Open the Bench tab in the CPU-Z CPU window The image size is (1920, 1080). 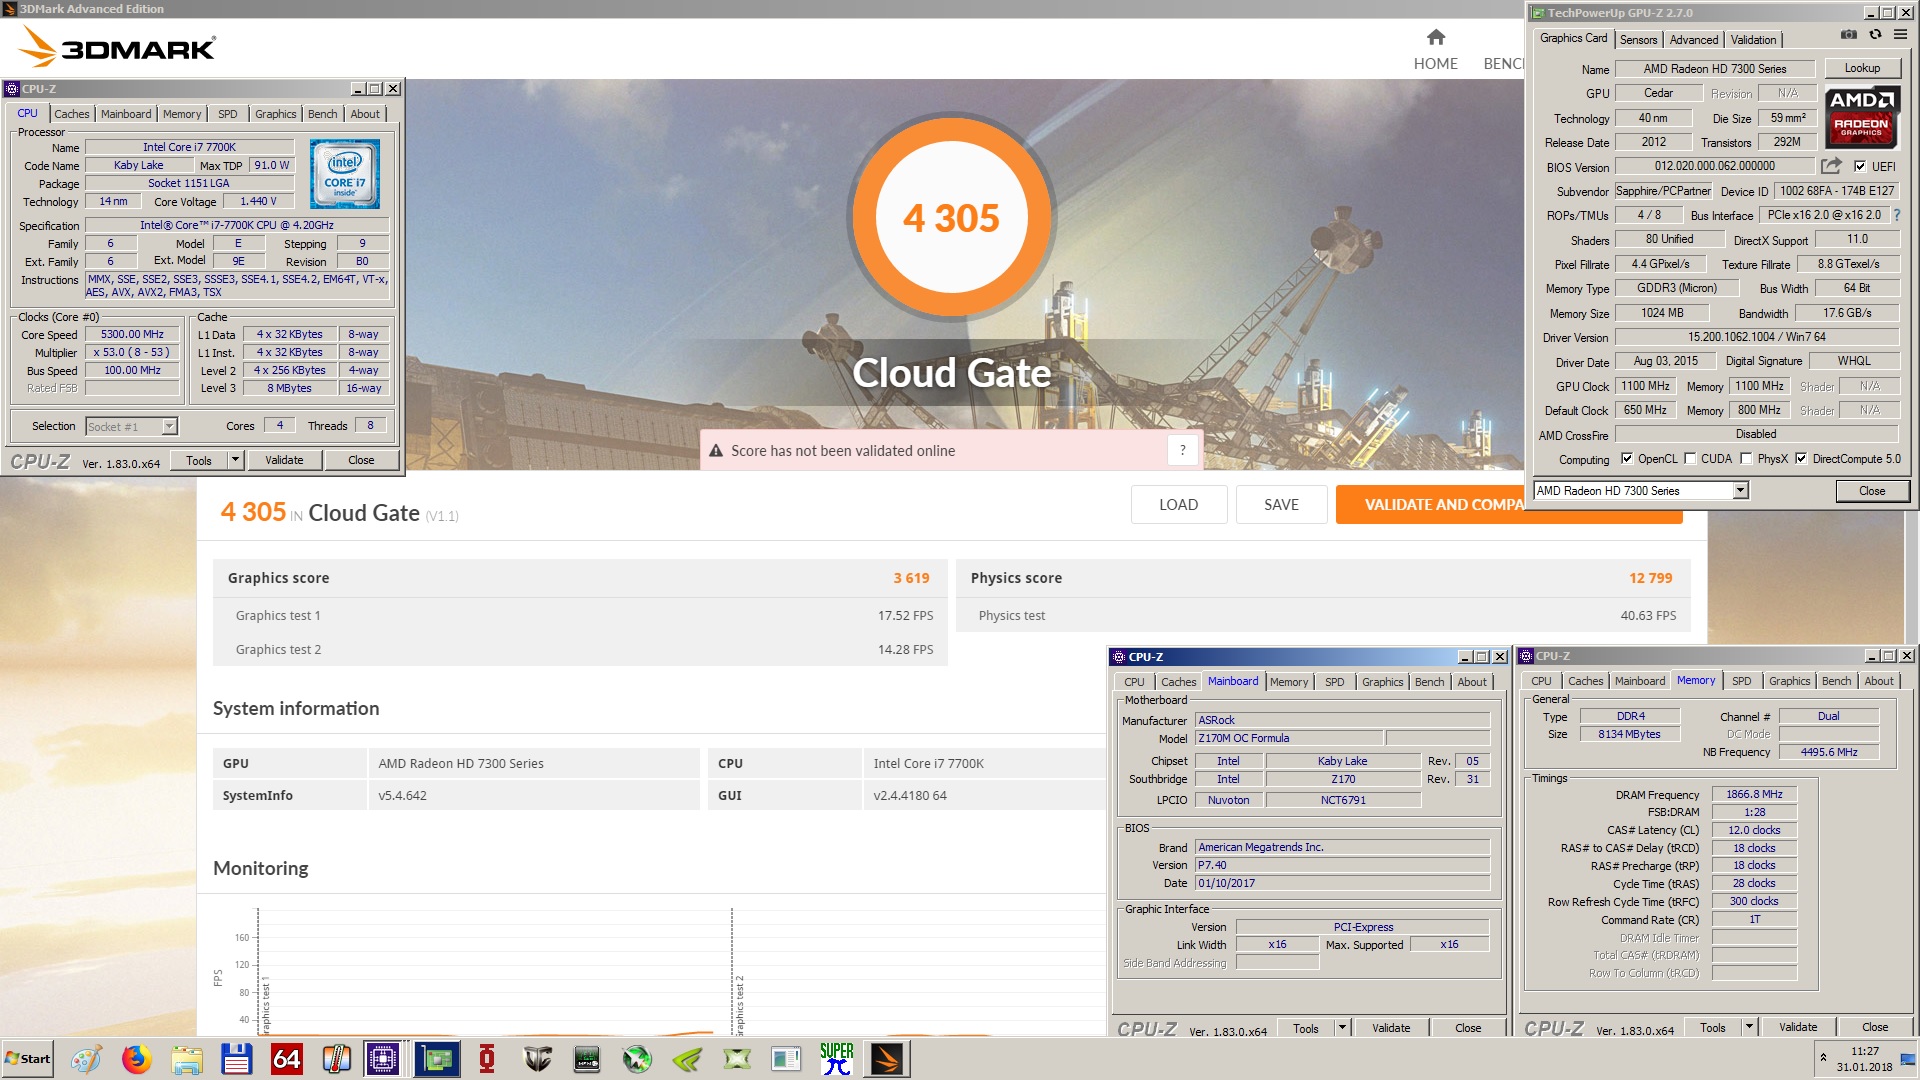pos(323,114)
